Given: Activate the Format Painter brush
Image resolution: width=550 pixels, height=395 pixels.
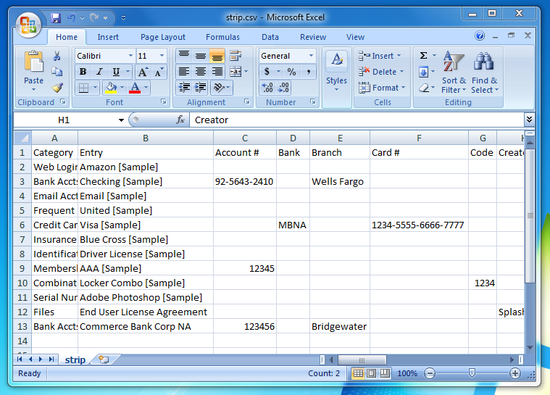Looking at the screenshot, I should [x=57, y=87].
